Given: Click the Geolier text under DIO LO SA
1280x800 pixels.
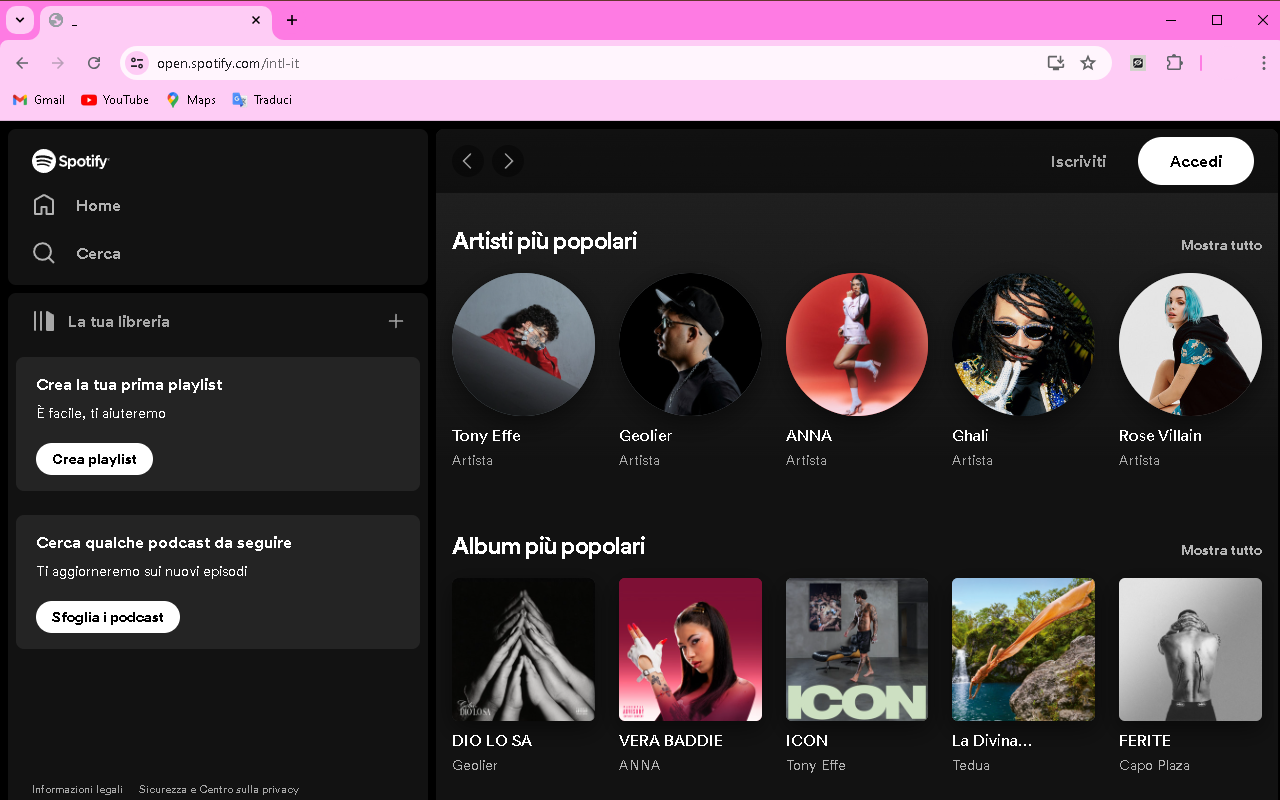Looking at the screenshot, I should click(x=475, y=765).
